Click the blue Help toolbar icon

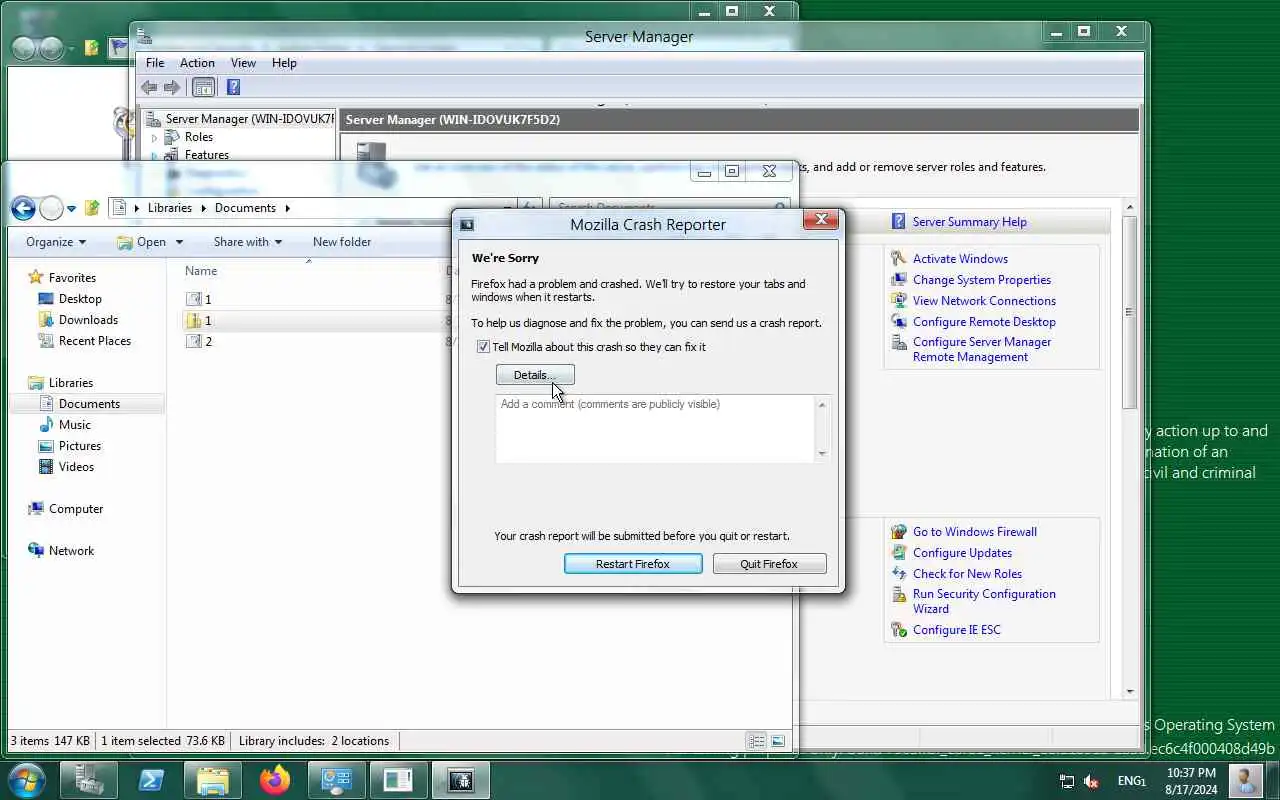tap(233, 88)
